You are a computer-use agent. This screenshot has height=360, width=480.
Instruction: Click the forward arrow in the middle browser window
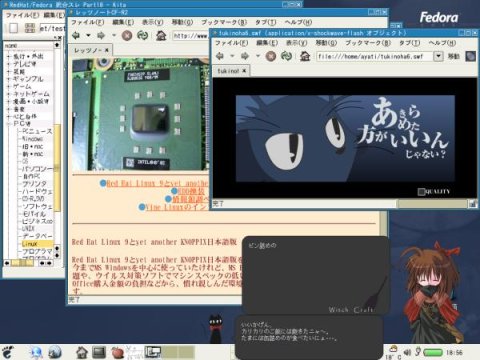pos(101,35)
